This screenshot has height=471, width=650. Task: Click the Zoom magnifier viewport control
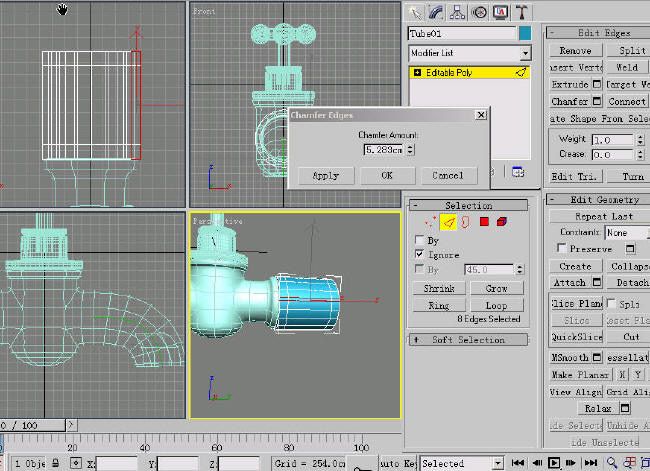click(612, 463)
